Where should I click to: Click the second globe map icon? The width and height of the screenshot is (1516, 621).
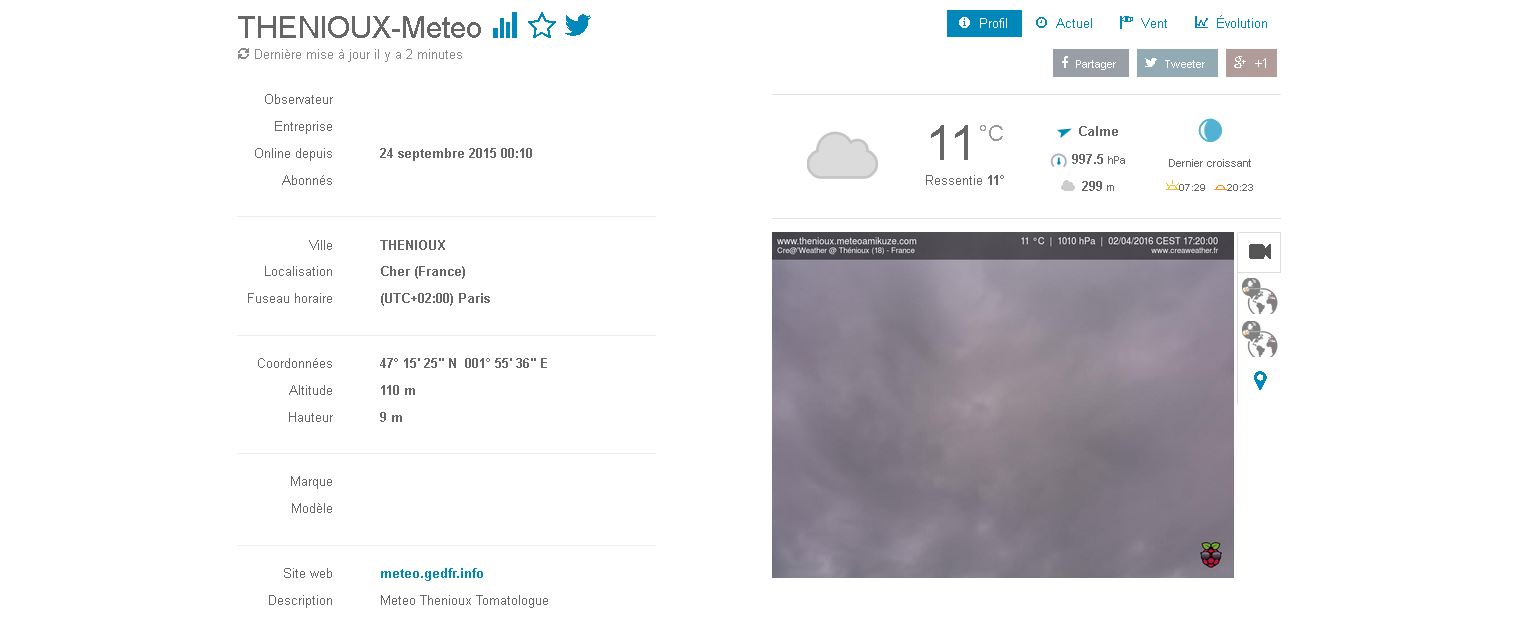coord(1260,339)
